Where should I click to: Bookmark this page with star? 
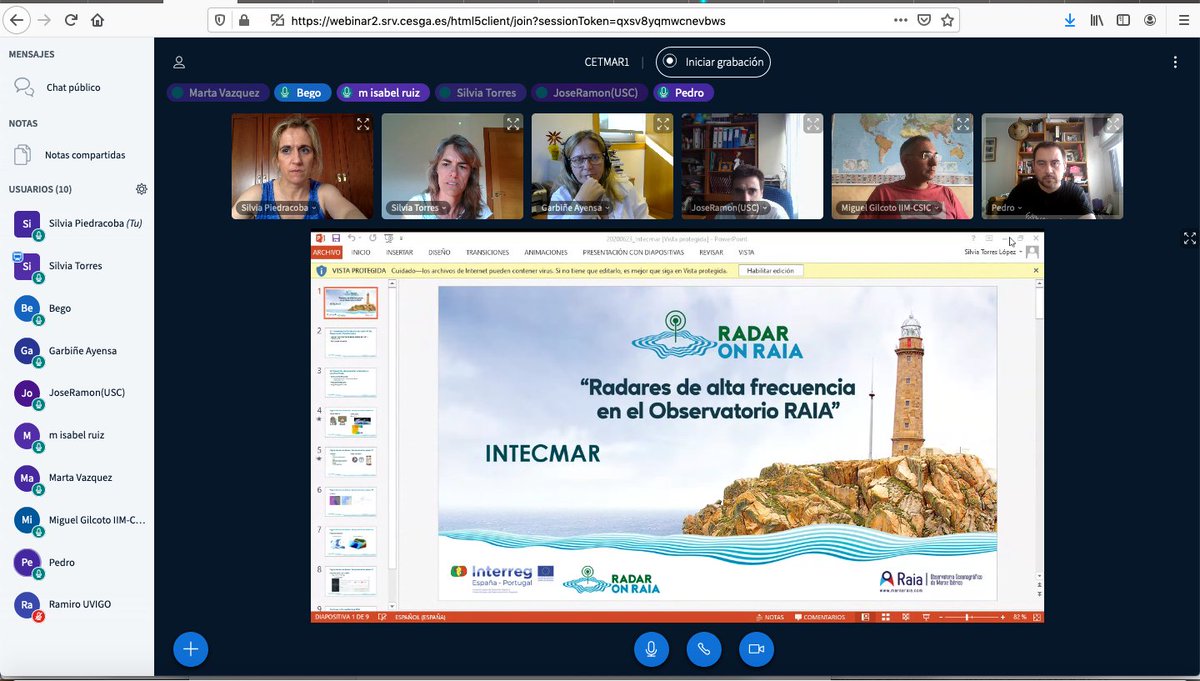pyautogui.click(x=947, y=19)
